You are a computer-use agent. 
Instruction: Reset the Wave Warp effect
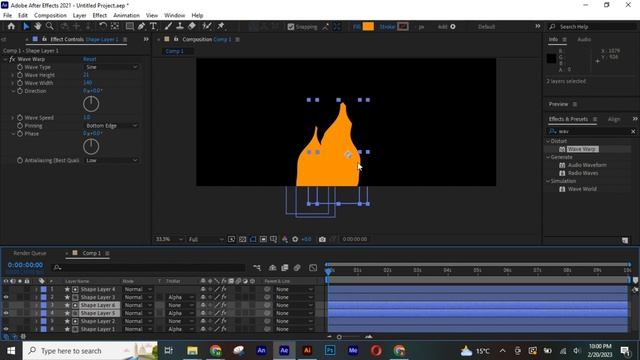[89, 59]
